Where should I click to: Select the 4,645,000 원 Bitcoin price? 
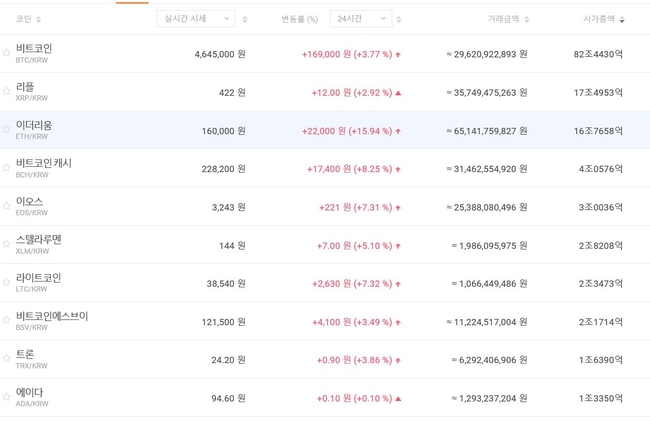tap(220, 54)
